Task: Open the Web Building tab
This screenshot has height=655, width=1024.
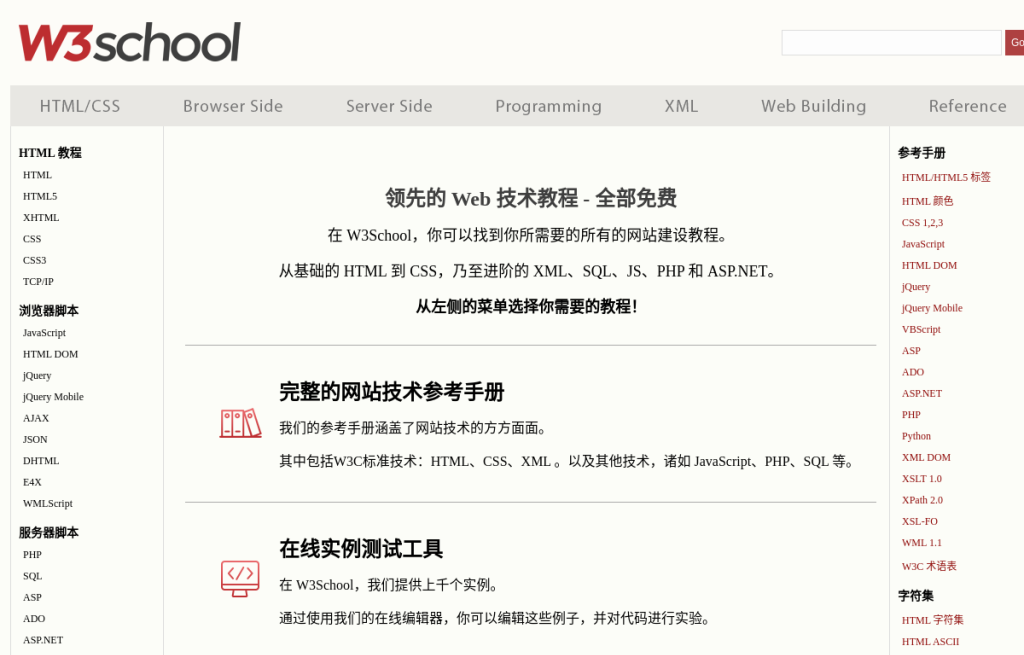Action: click(x=813, y=106)
